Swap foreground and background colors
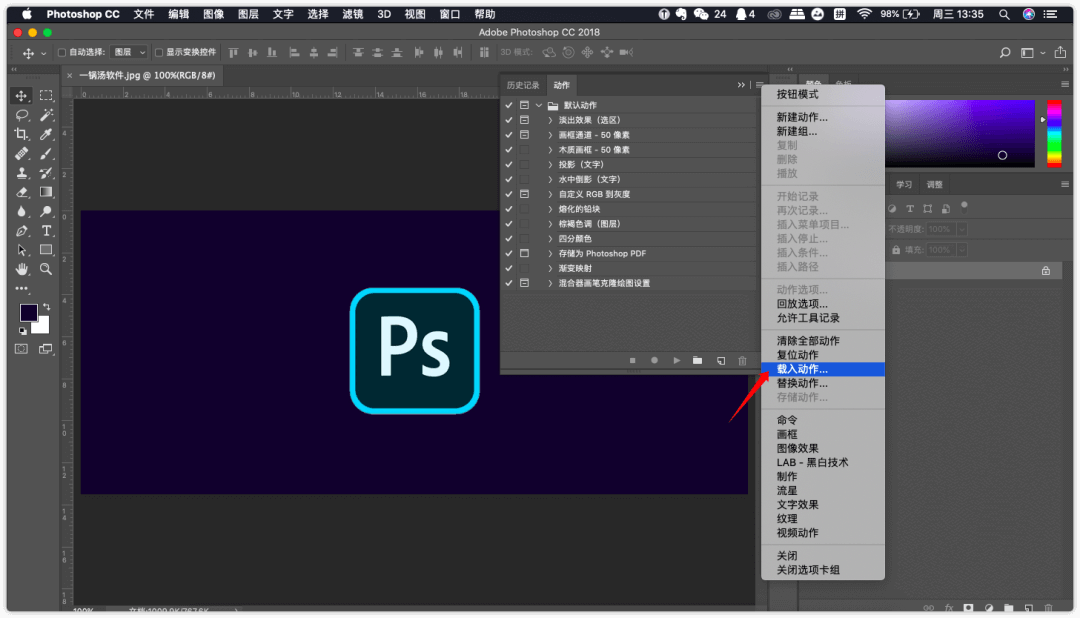The image size is (1080, 618). 47,307
